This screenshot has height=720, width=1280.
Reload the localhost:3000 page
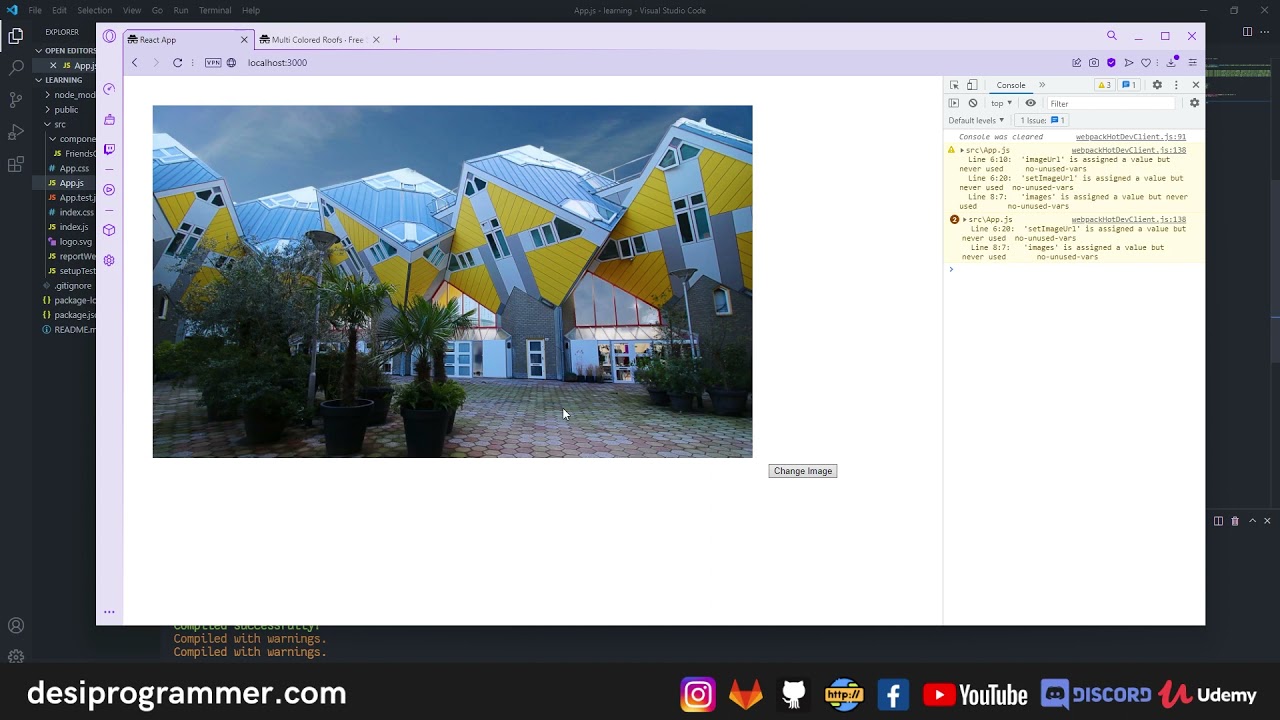click(177, 62)
